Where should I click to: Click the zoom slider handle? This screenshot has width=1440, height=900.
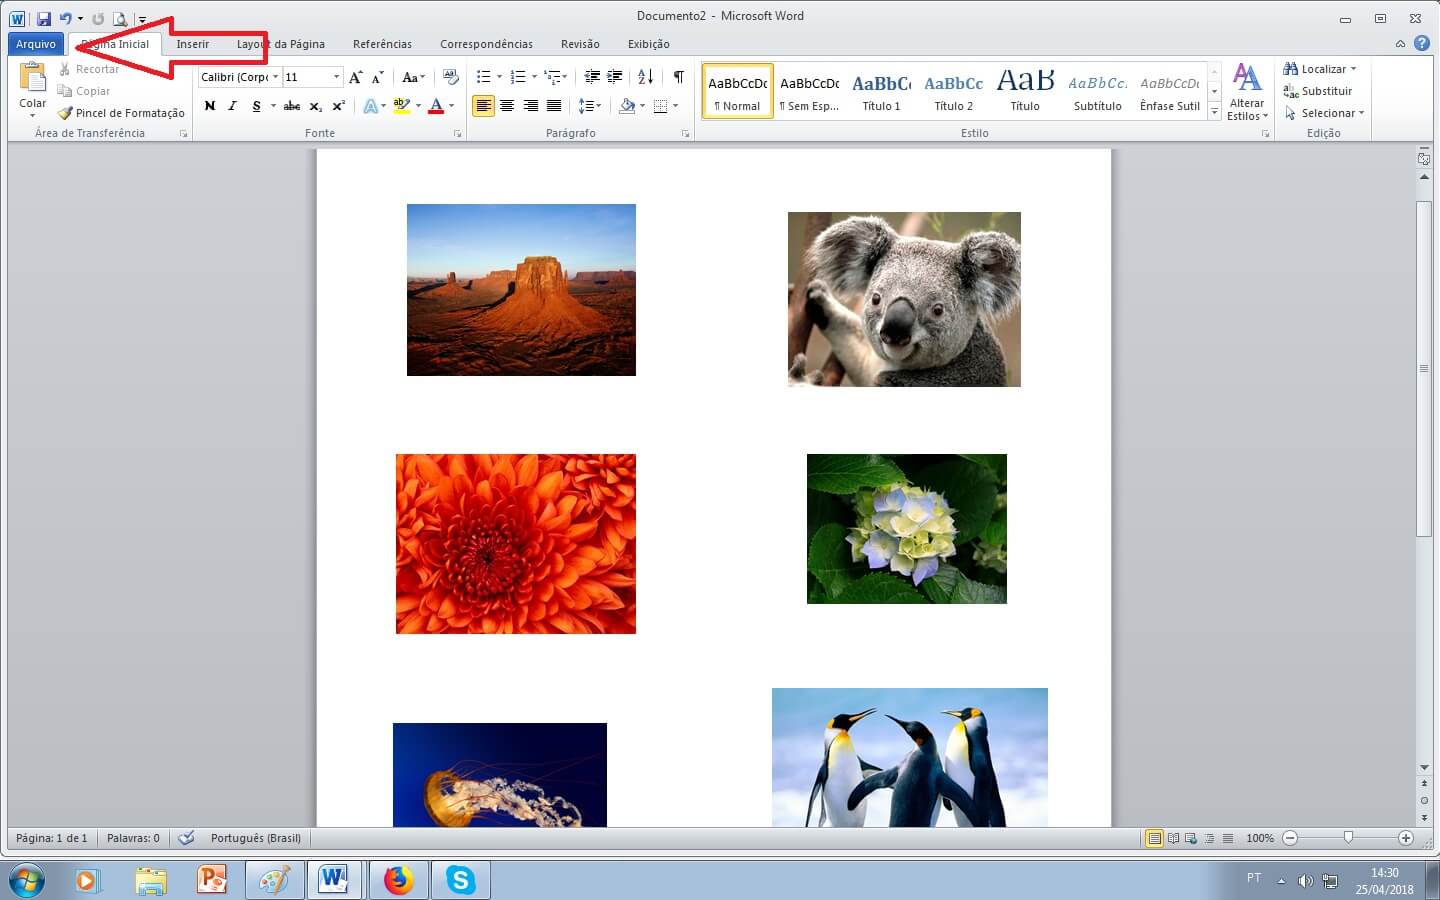(x=1348, y=838)
